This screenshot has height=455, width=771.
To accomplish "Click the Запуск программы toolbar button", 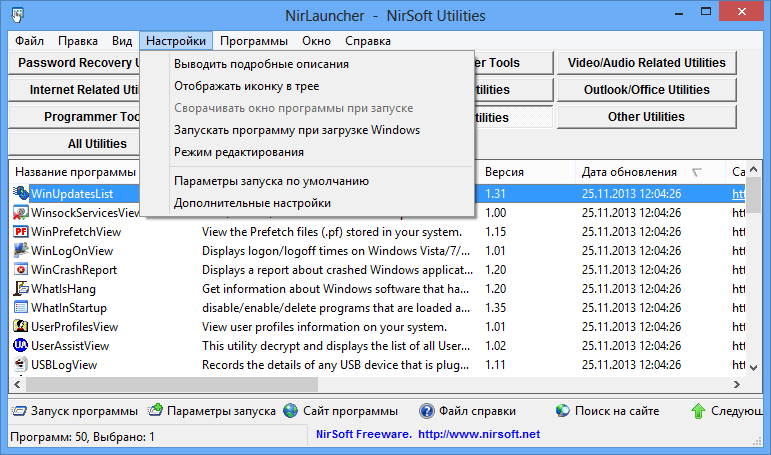I will [x=75, y=411].
